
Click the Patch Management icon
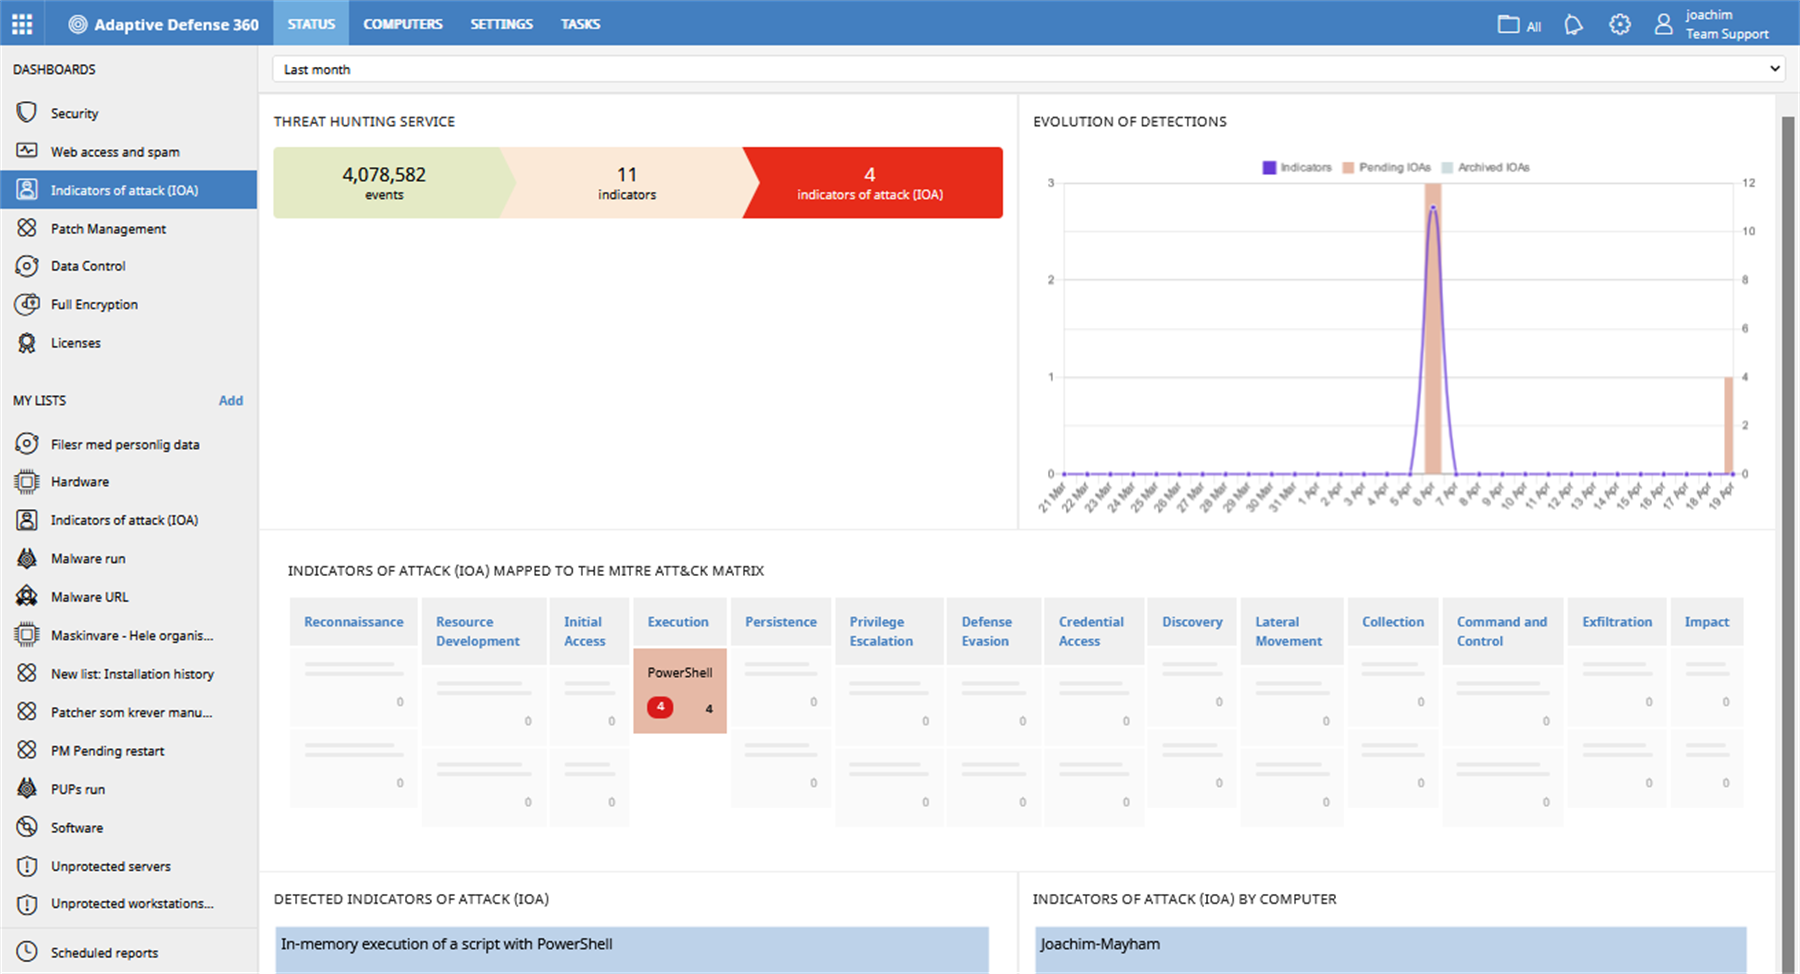point(27,228)
